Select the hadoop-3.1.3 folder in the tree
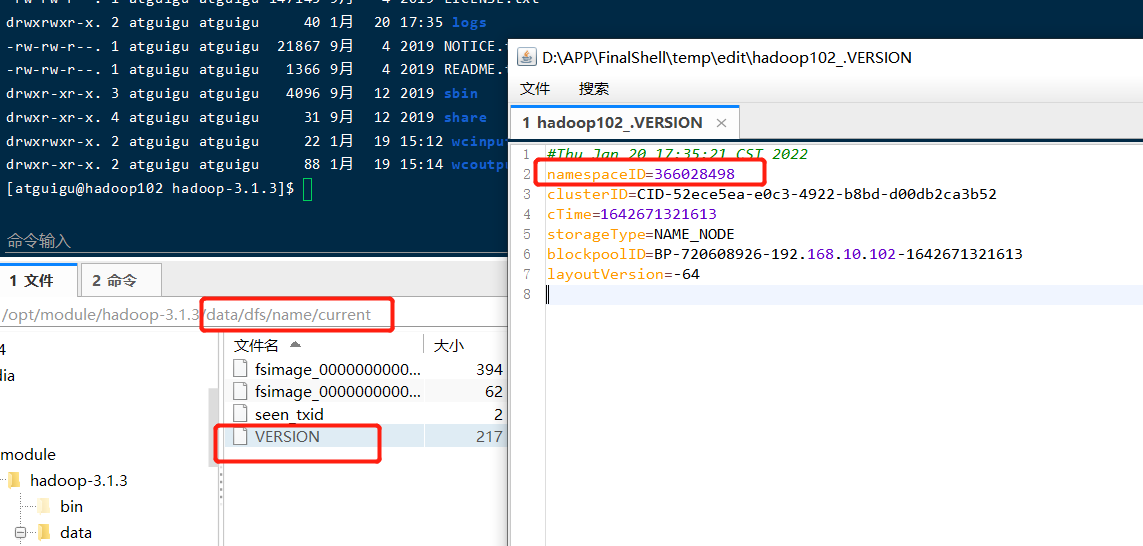This screenshot has height=546, width=1143. tap(79, 480)
